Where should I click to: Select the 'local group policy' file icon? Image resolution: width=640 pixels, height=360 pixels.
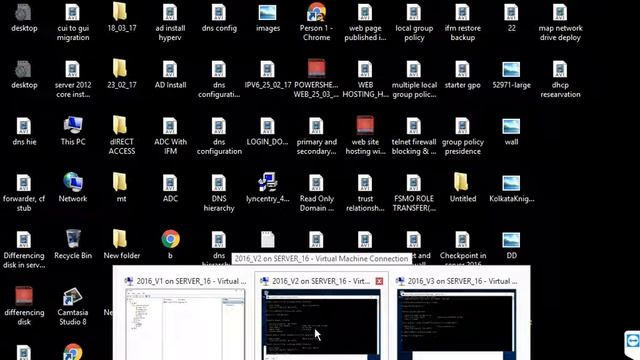click(414, 13)
